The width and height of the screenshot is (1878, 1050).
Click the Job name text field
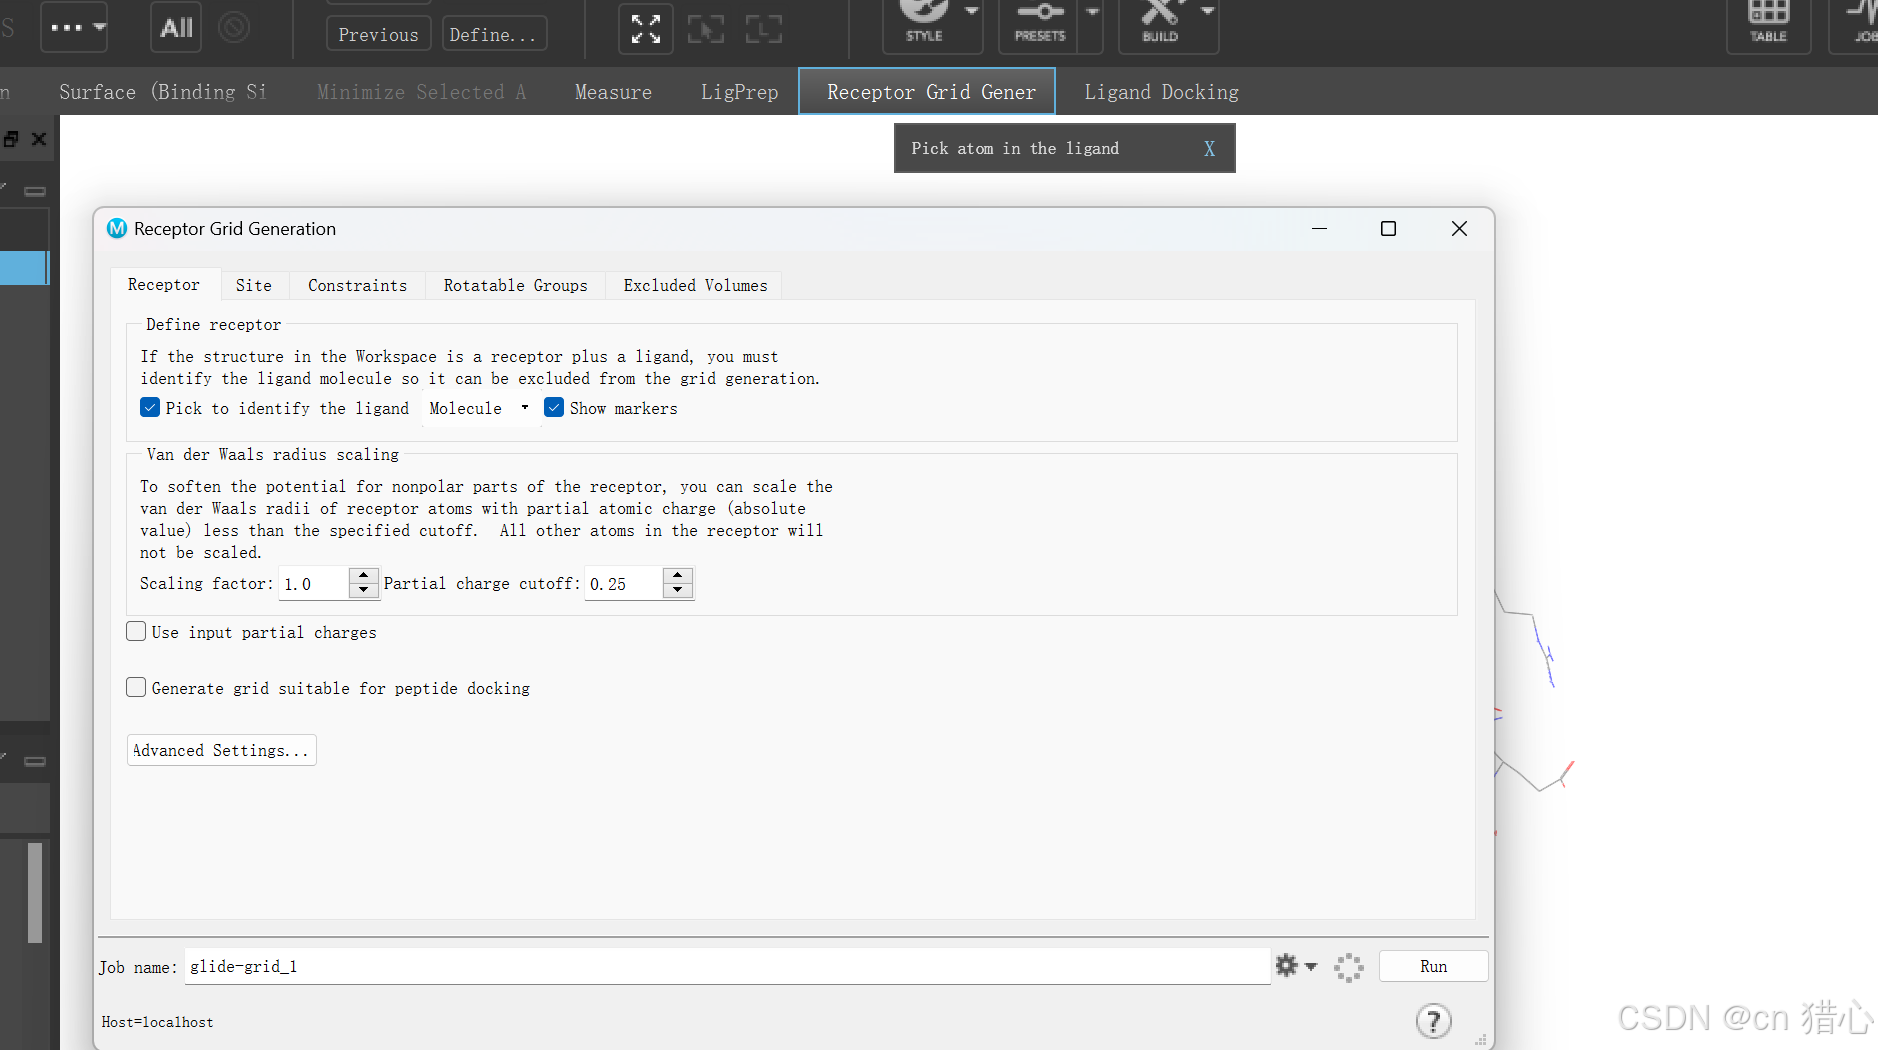(727, 966)
